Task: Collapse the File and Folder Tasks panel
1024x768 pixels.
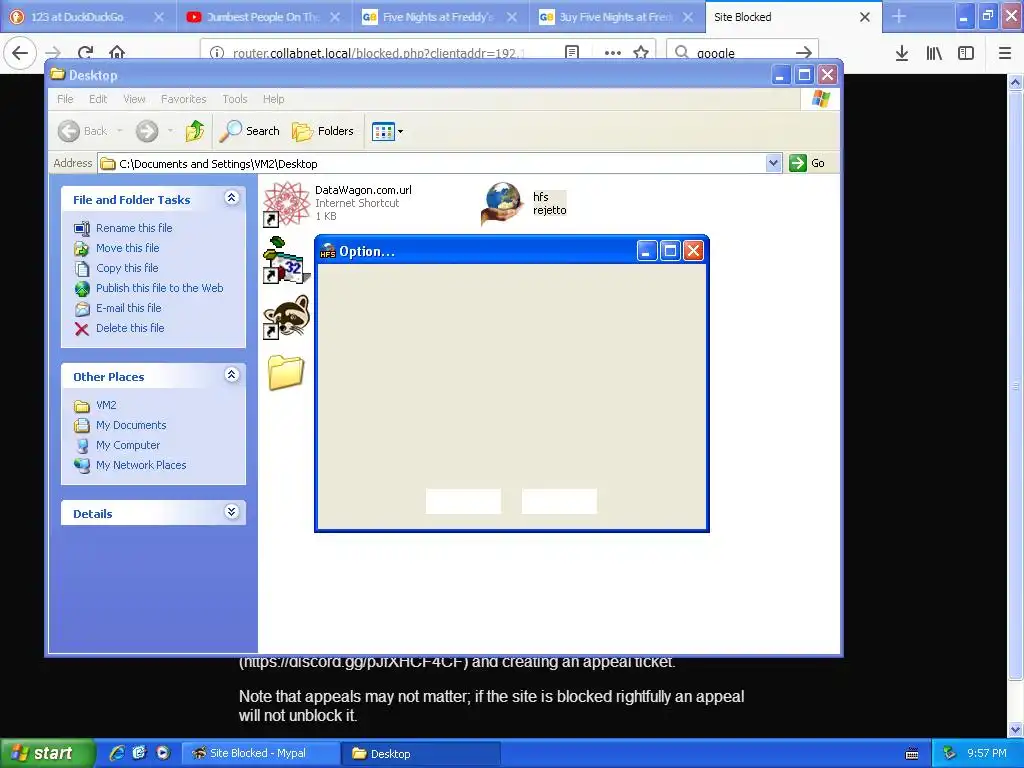Action: coord(232,198)
